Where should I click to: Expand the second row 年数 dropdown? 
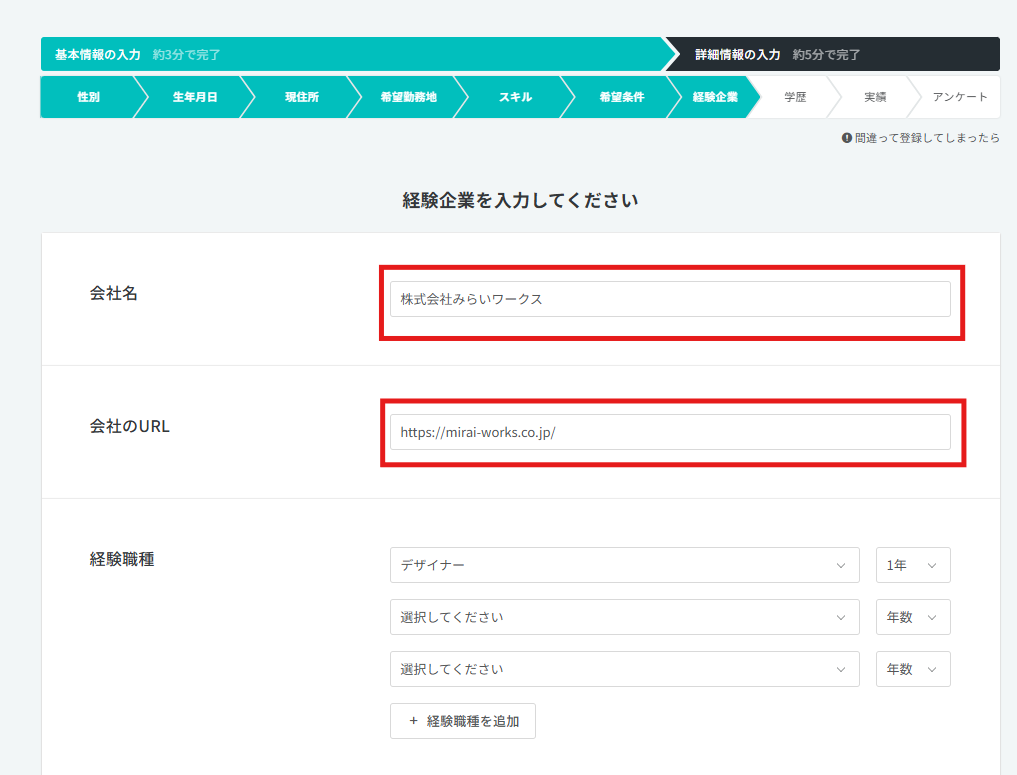[912, 617]
